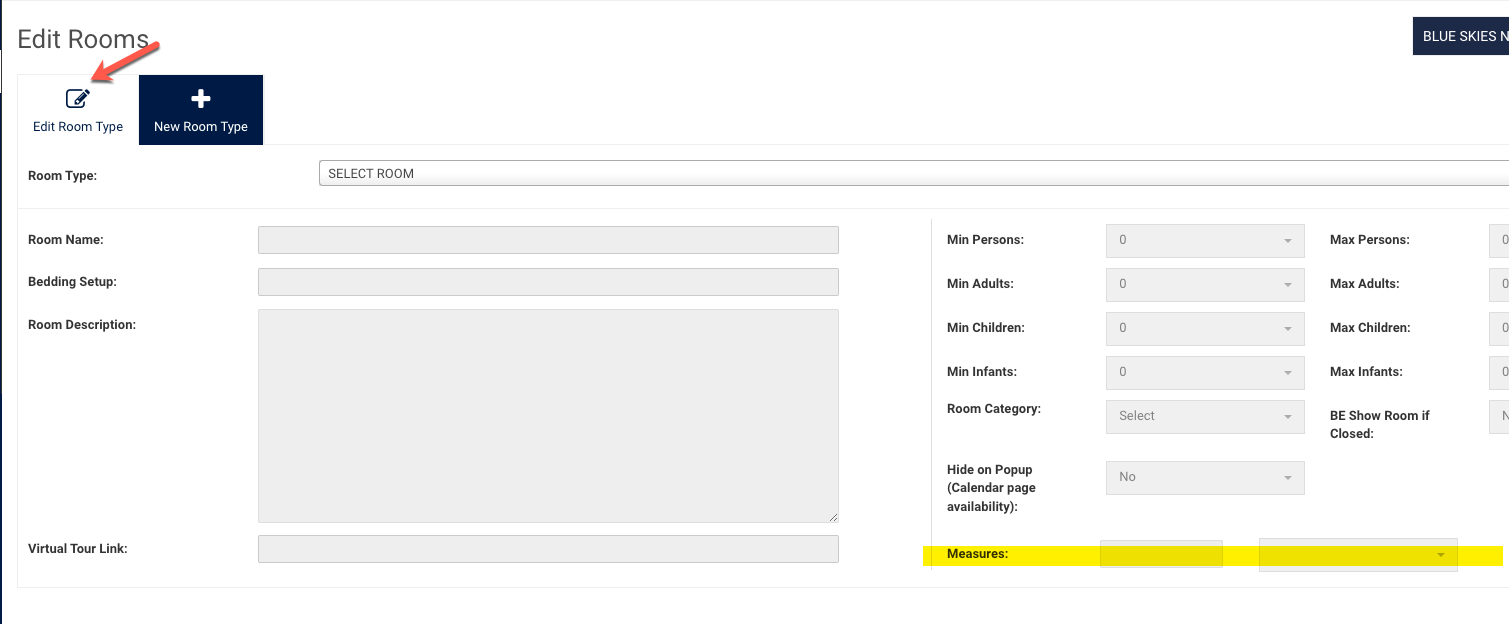Click the Measures value input field

pos(1161,554)
